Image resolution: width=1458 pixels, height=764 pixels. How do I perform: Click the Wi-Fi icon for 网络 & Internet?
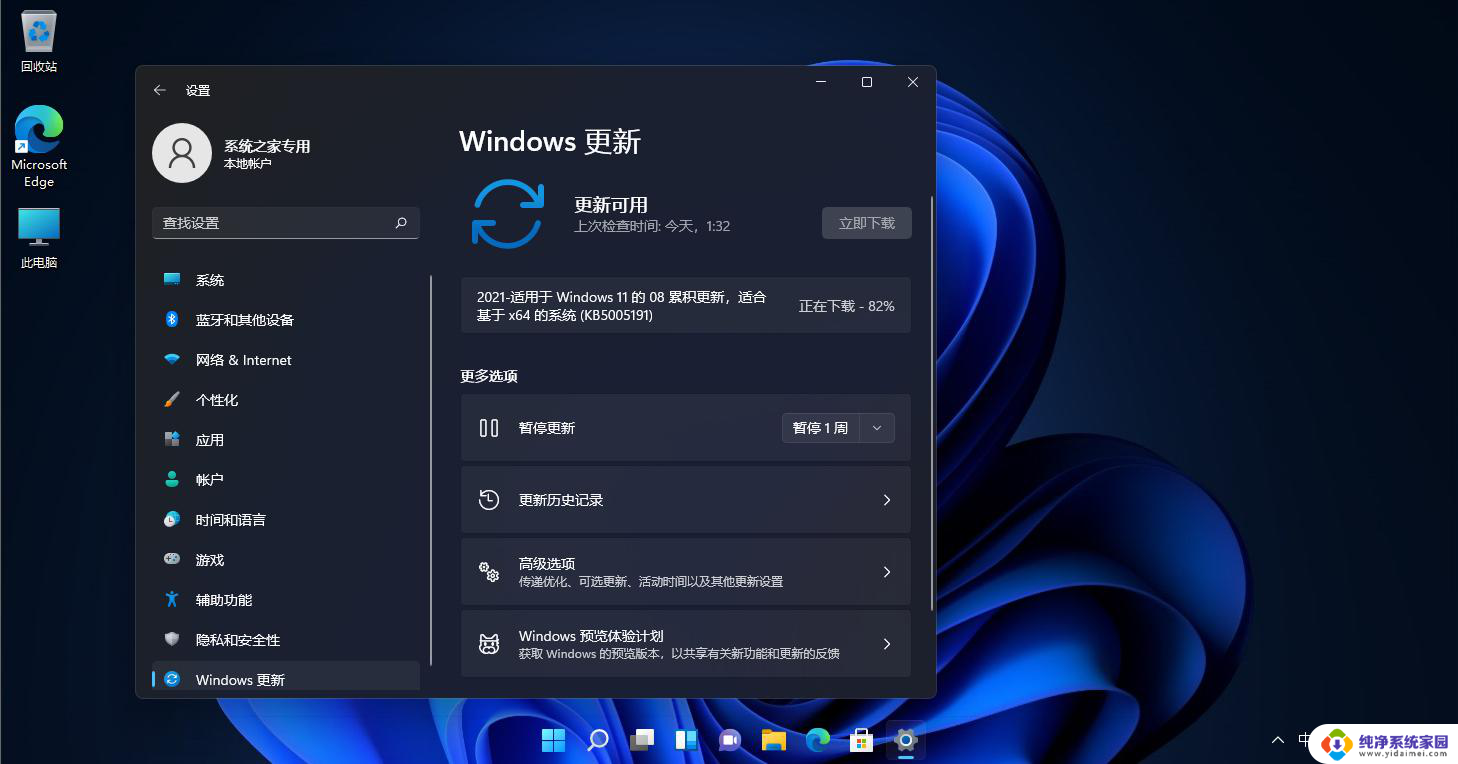172,360
